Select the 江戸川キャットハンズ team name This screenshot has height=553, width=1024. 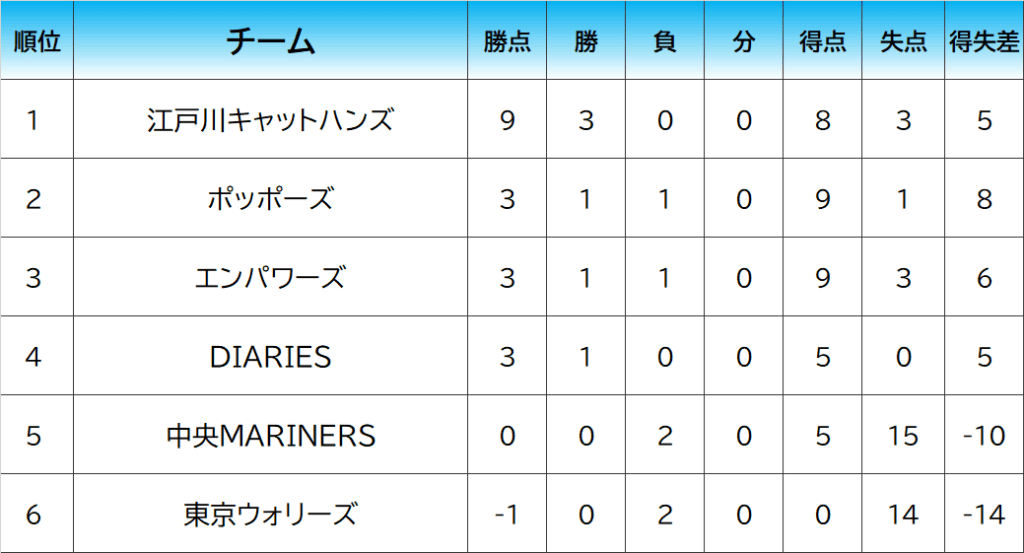270,119
